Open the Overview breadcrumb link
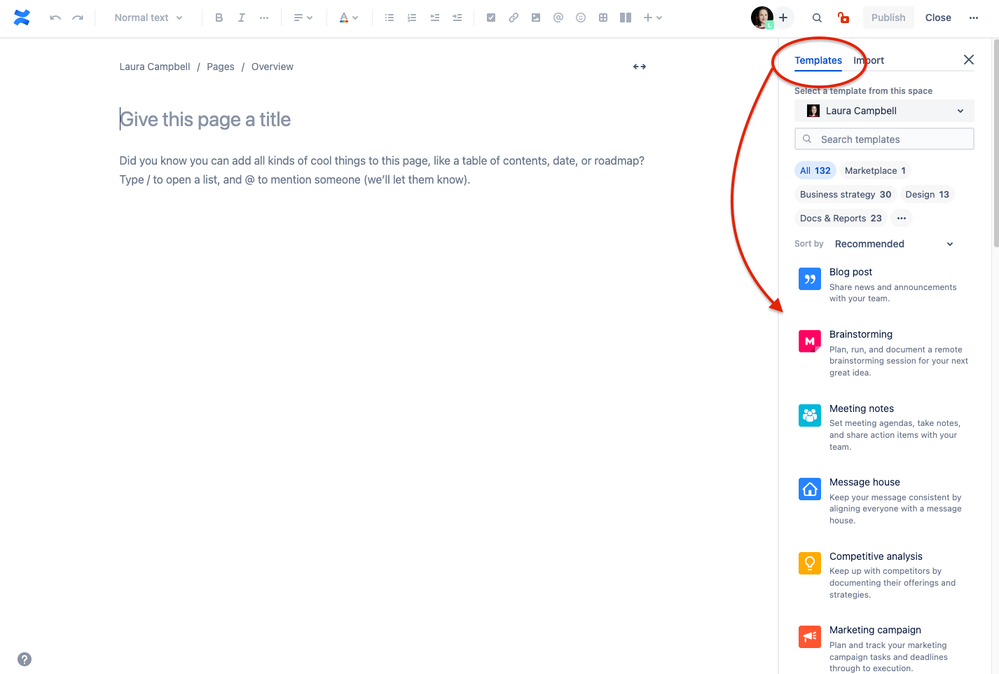Screen dimensions: 999x674 (x=272, y=66)
